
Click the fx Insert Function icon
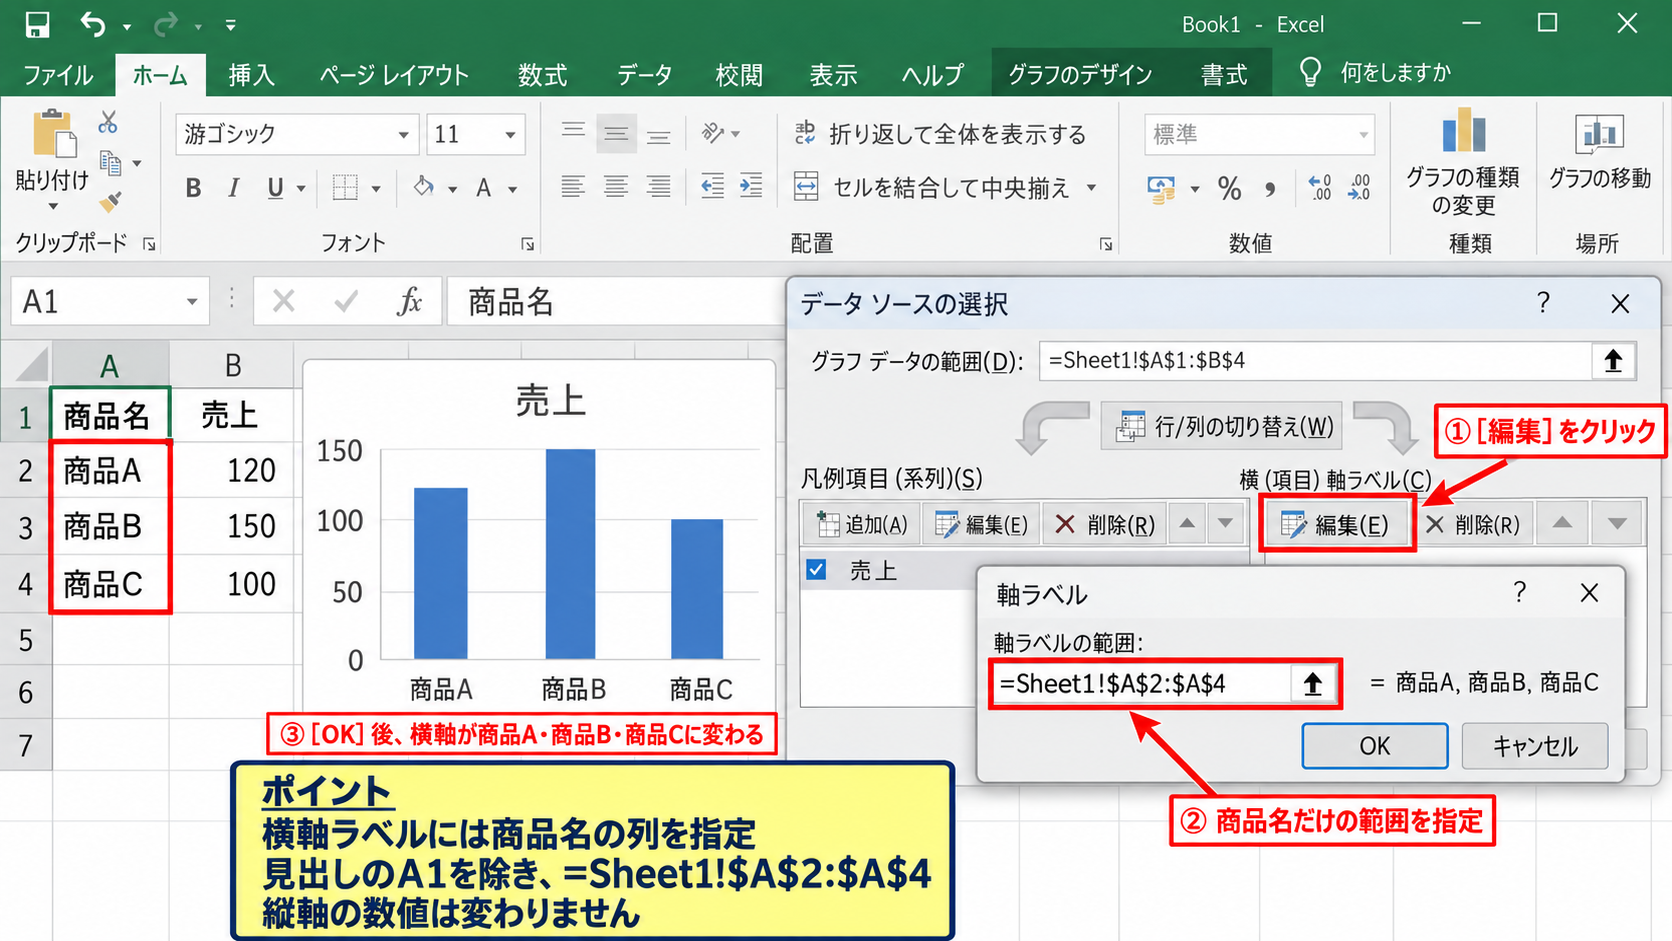(409, 301)
